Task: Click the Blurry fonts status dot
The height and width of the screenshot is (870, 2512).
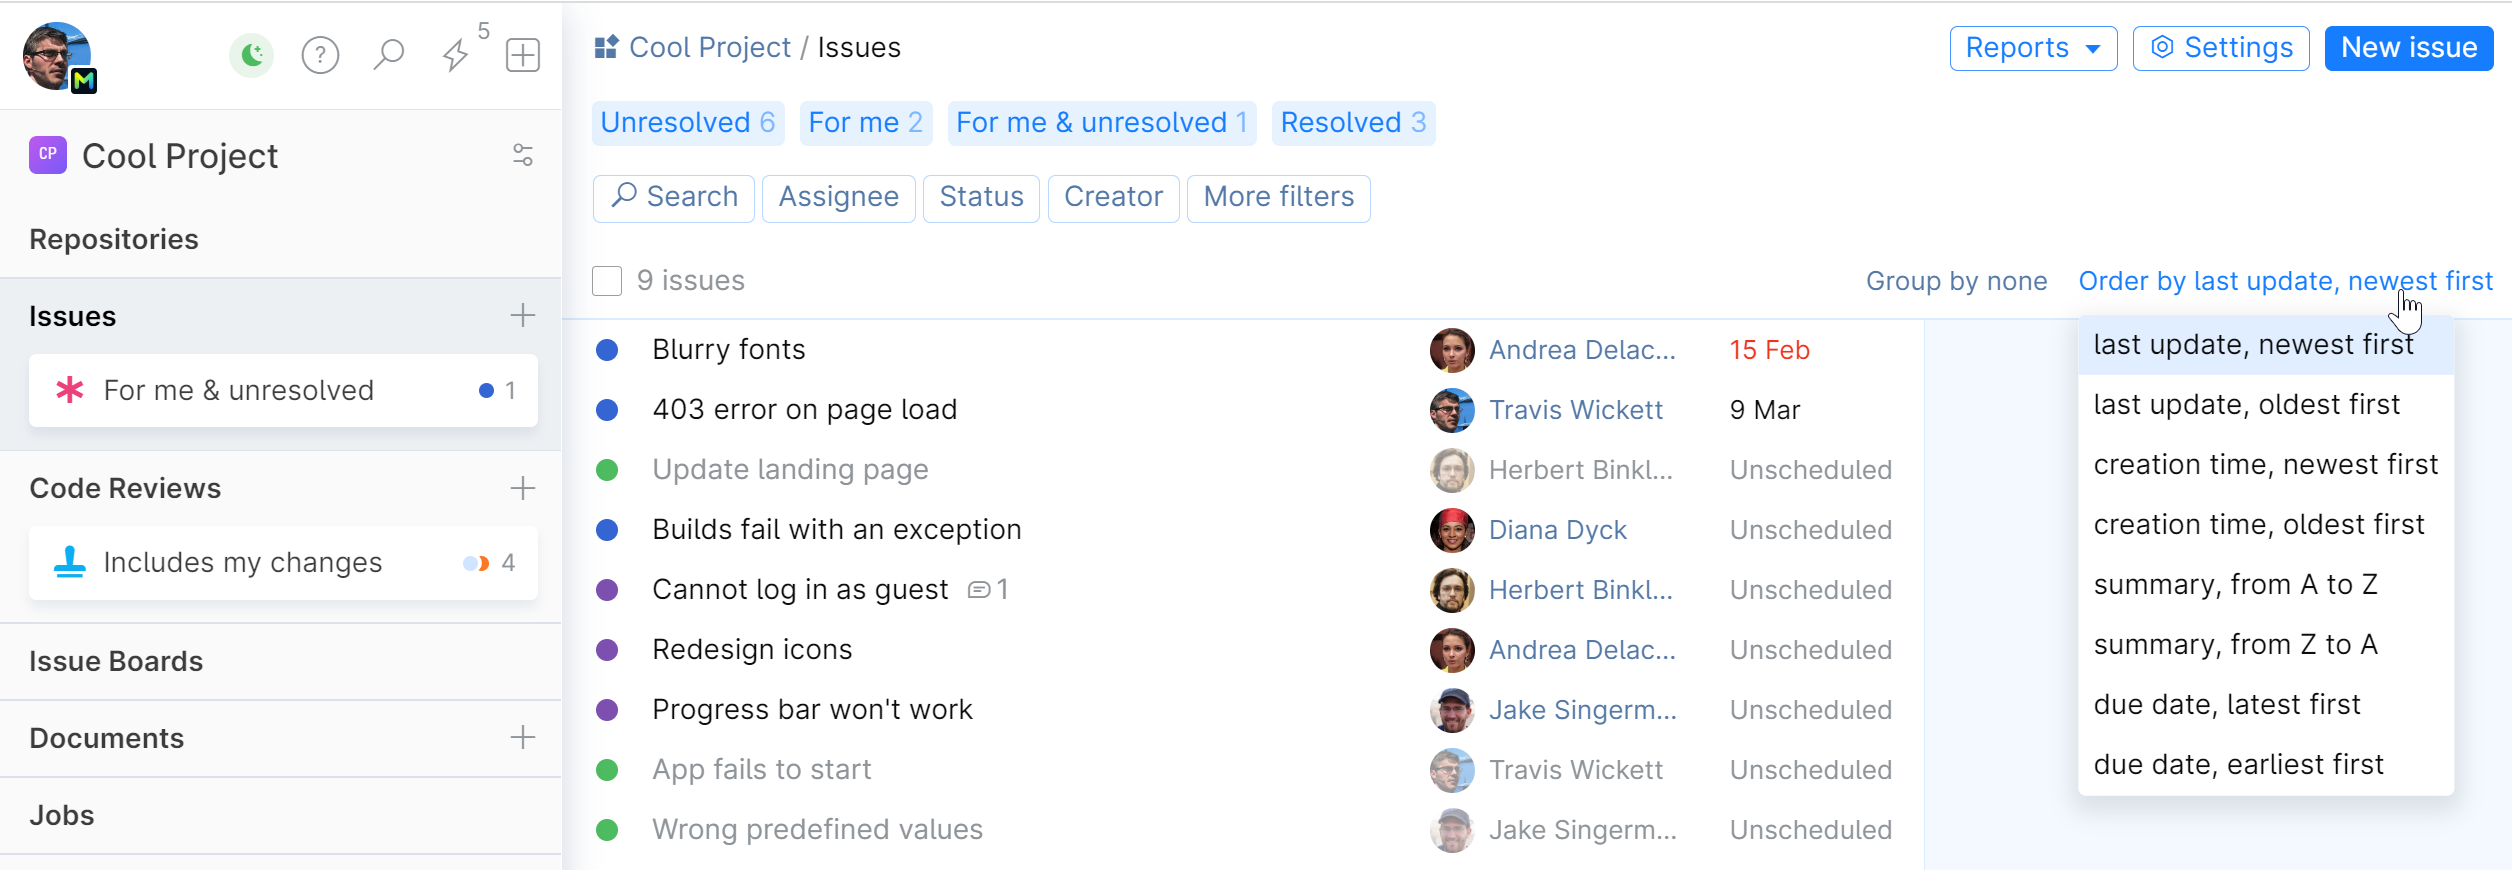Action: click(x=607, y=350)
